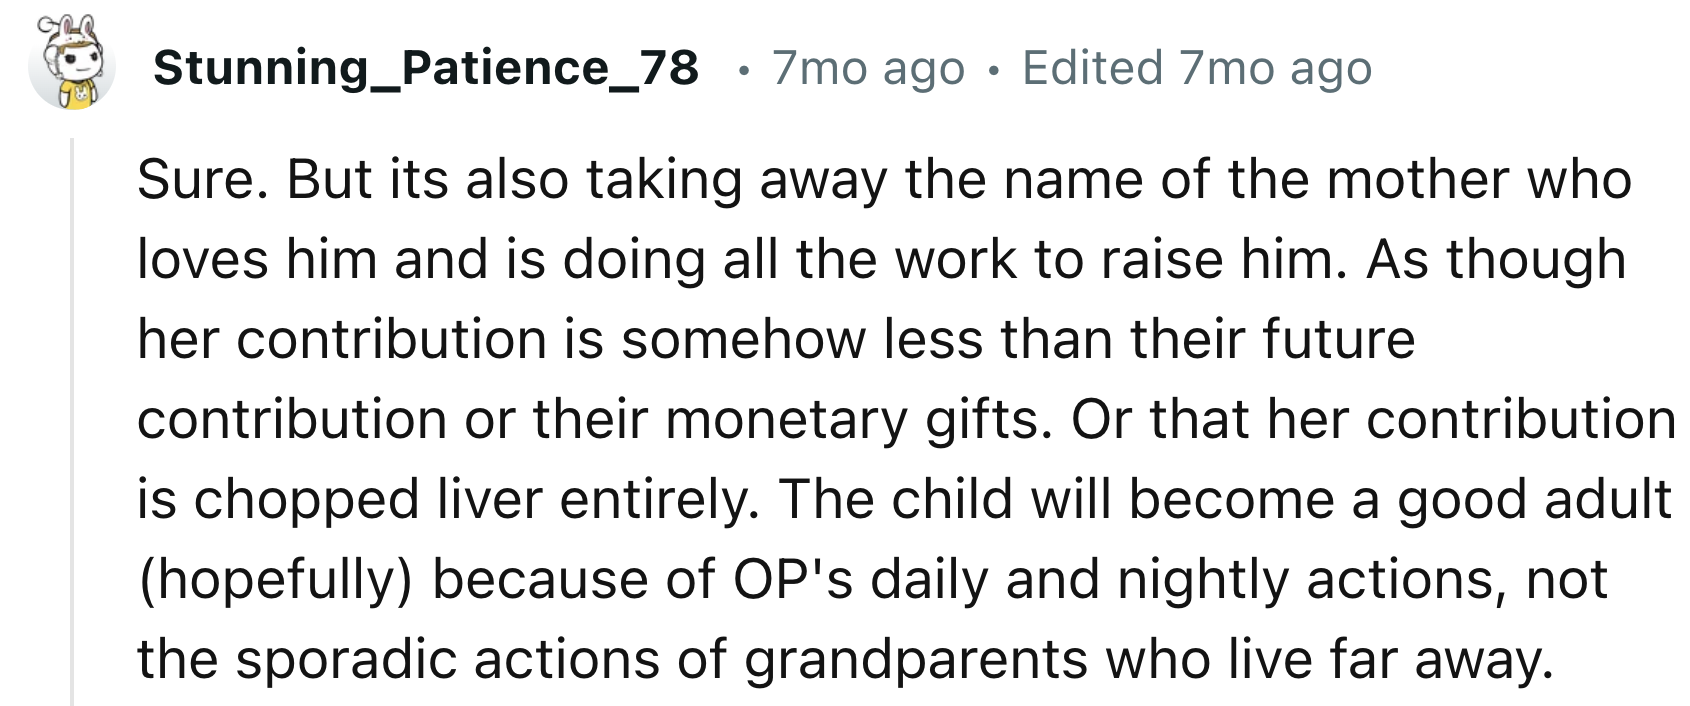This screenshot has width=1690, height=706.
Task: Click the Stunning_Patience_78 user avatar
Action: [71, 66]
